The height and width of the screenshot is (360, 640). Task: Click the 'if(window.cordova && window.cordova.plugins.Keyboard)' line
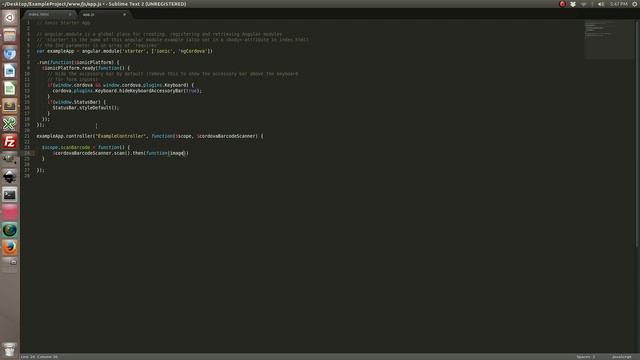pyautogui.click(x=121, y=85)
